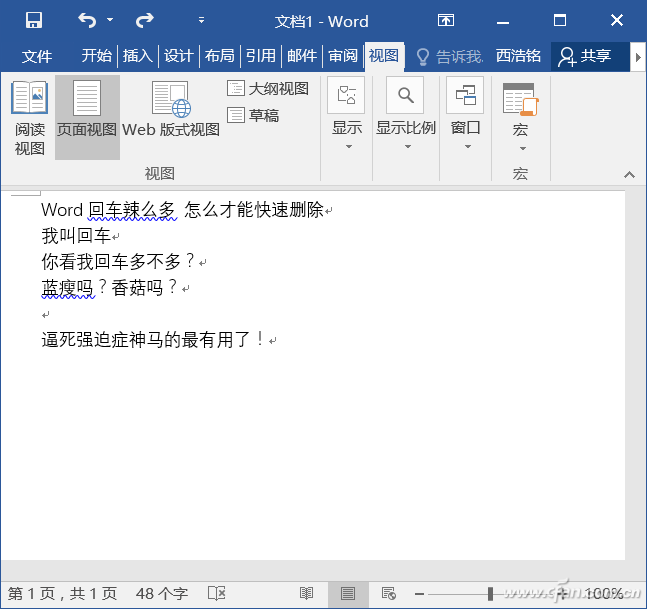Click the spelling check icon in status bar
The width and height of the screenshot is (647, 609).
click(216, 593)
